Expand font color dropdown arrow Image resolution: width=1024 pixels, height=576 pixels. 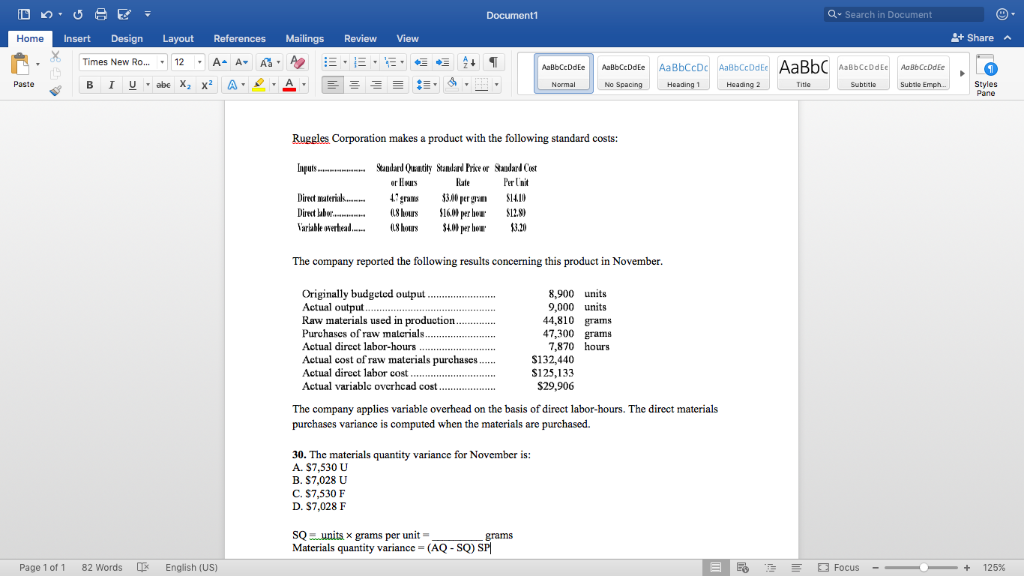(304, 85)
